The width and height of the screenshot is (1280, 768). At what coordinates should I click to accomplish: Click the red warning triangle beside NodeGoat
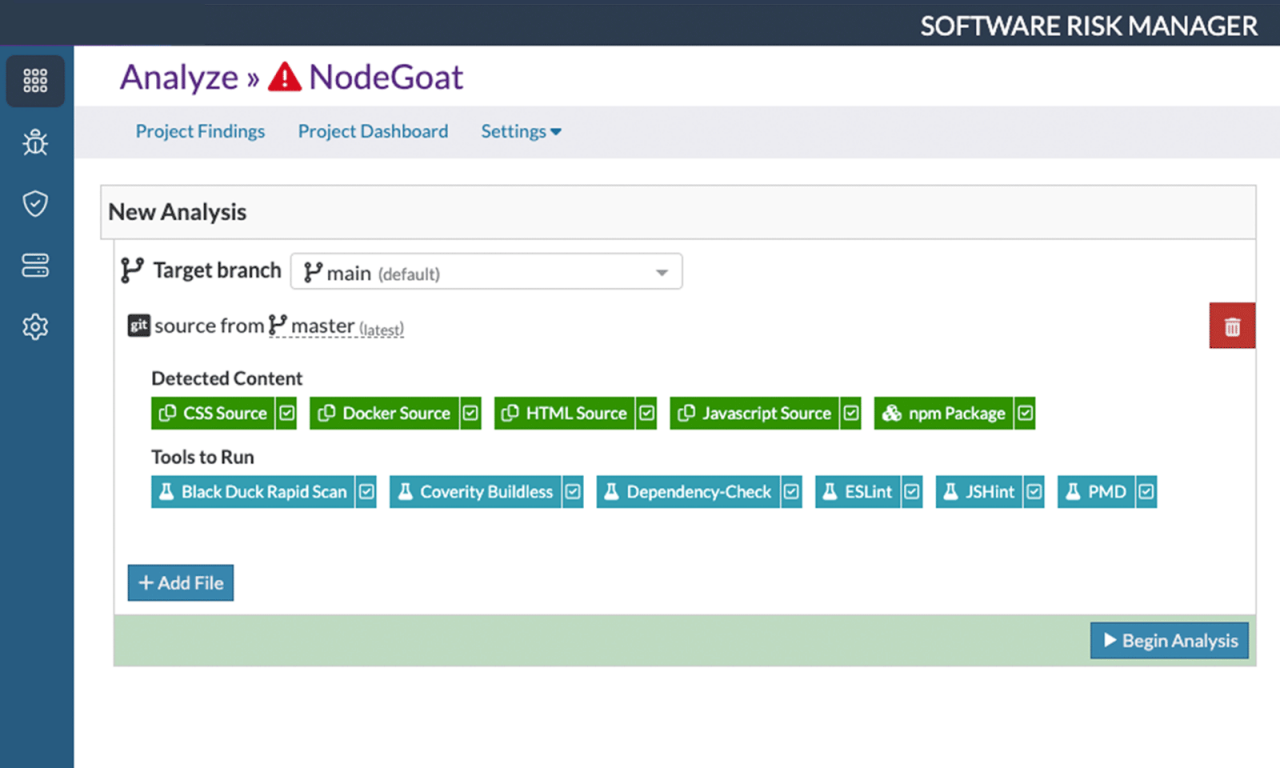tap(285, 77)
